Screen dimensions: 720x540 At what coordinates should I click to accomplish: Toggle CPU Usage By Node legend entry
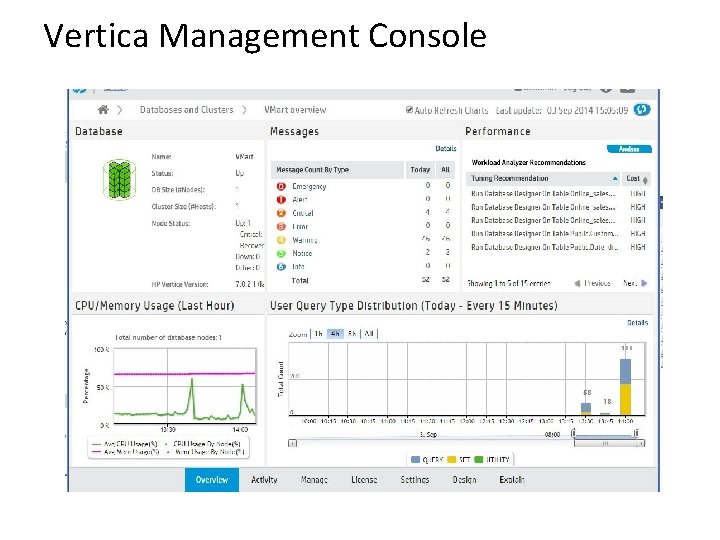[203, 444]
